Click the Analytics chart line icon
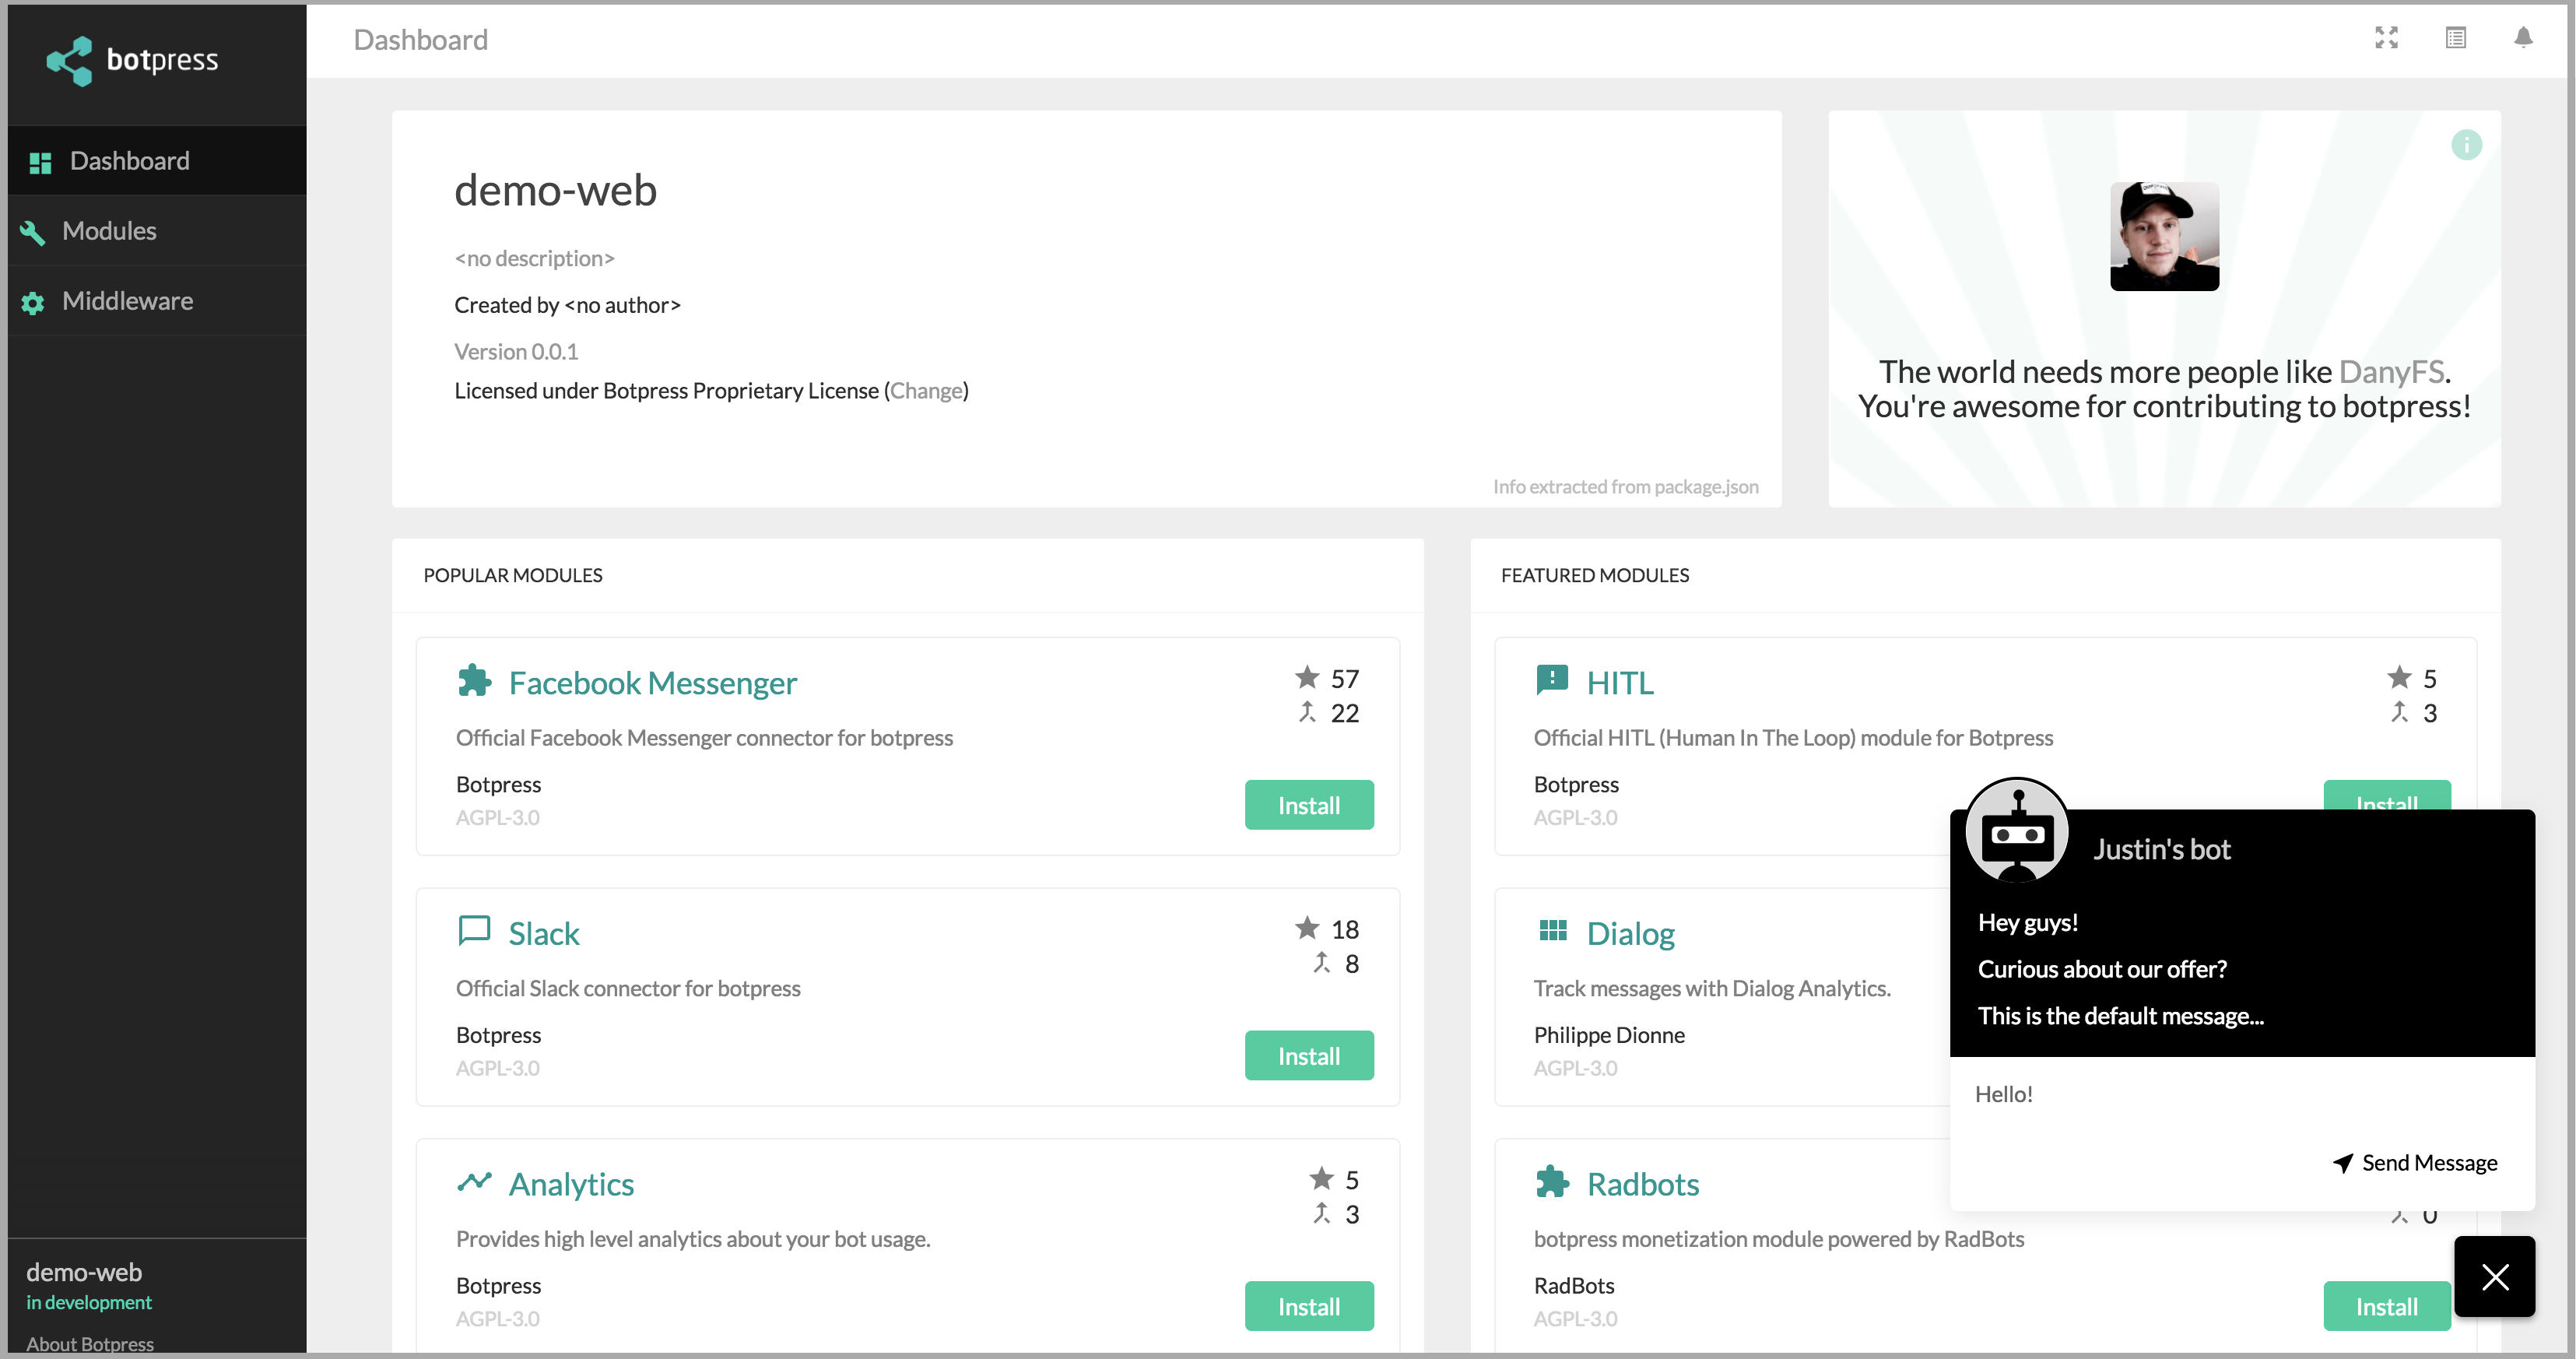The width and height of the screenshot is (2576, 1359). pos(474,1182)
